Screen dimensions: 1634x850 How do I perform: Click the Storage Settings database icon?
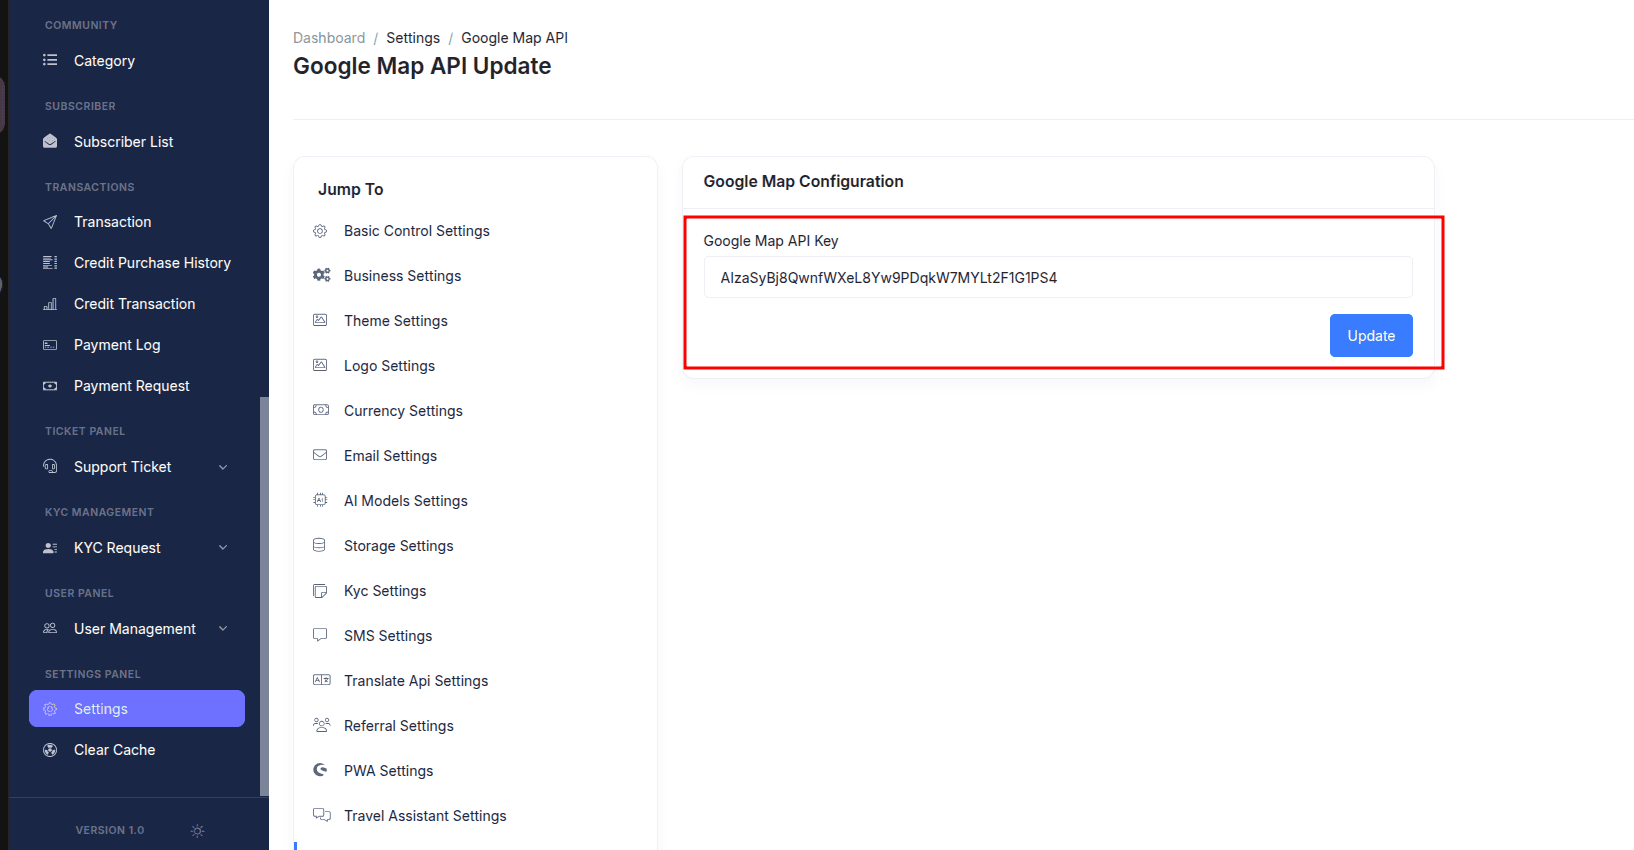[x=320, y=545]
